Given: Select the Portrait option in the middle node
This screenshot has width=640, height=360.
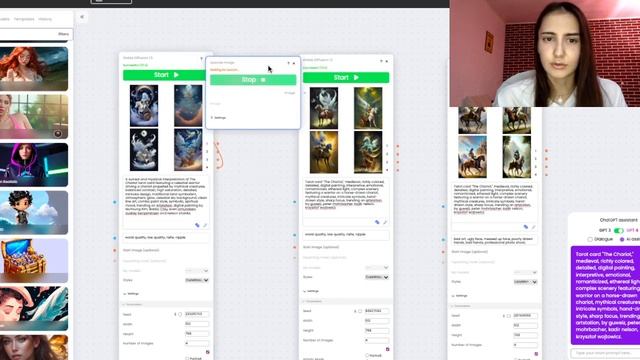Looking at the screenshot, I should [x=367, y=356].
